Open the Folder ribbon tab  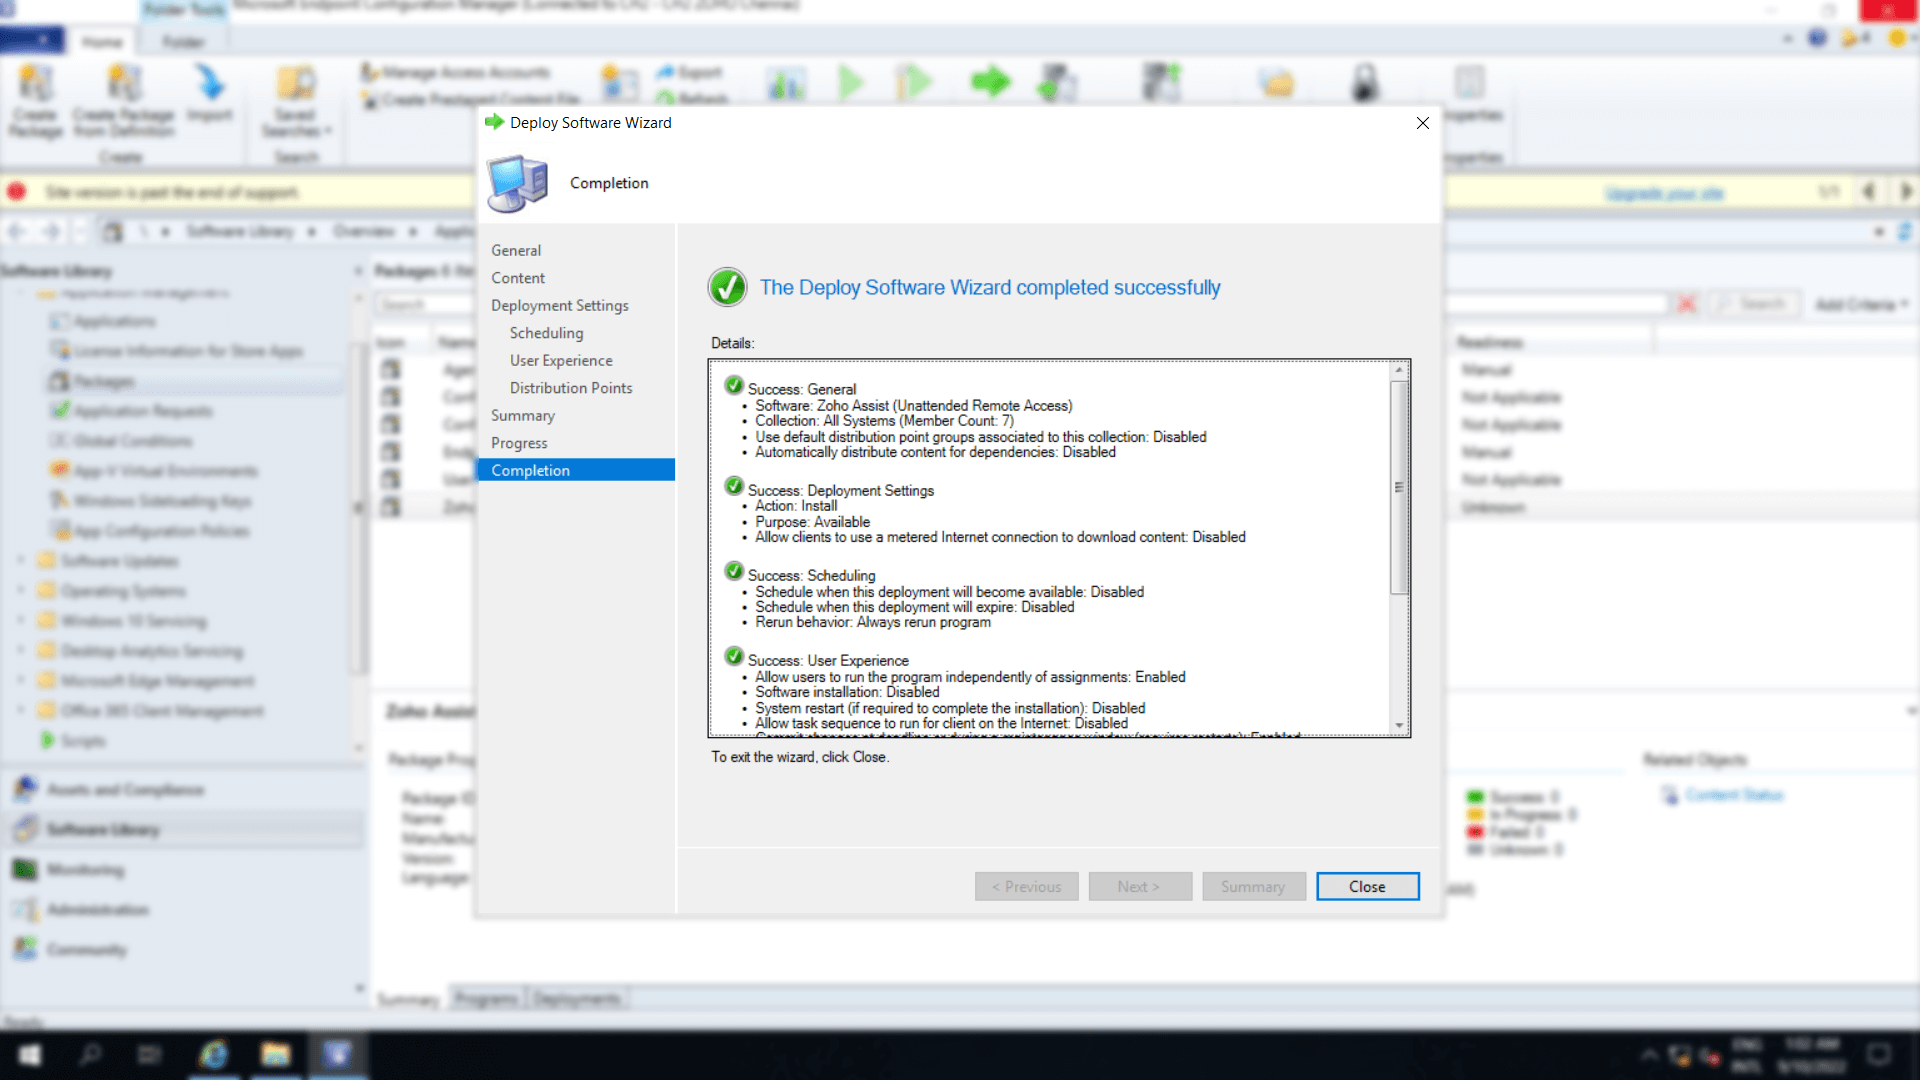tap(183, 42)
